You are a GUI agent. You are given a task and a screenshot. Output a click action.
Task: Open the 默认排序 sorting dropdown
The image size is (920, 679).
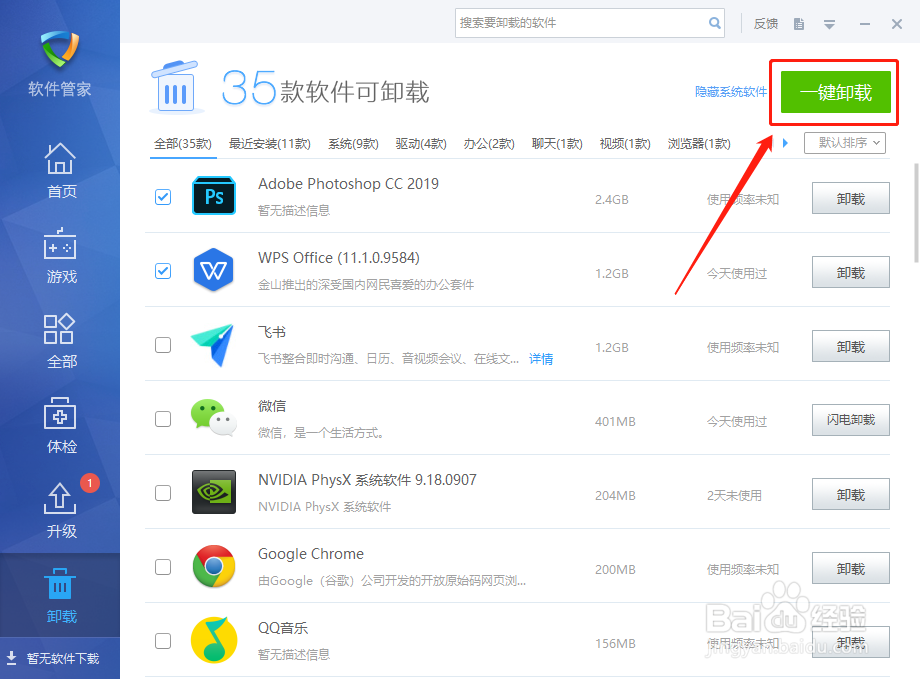[x=842, y=142]
